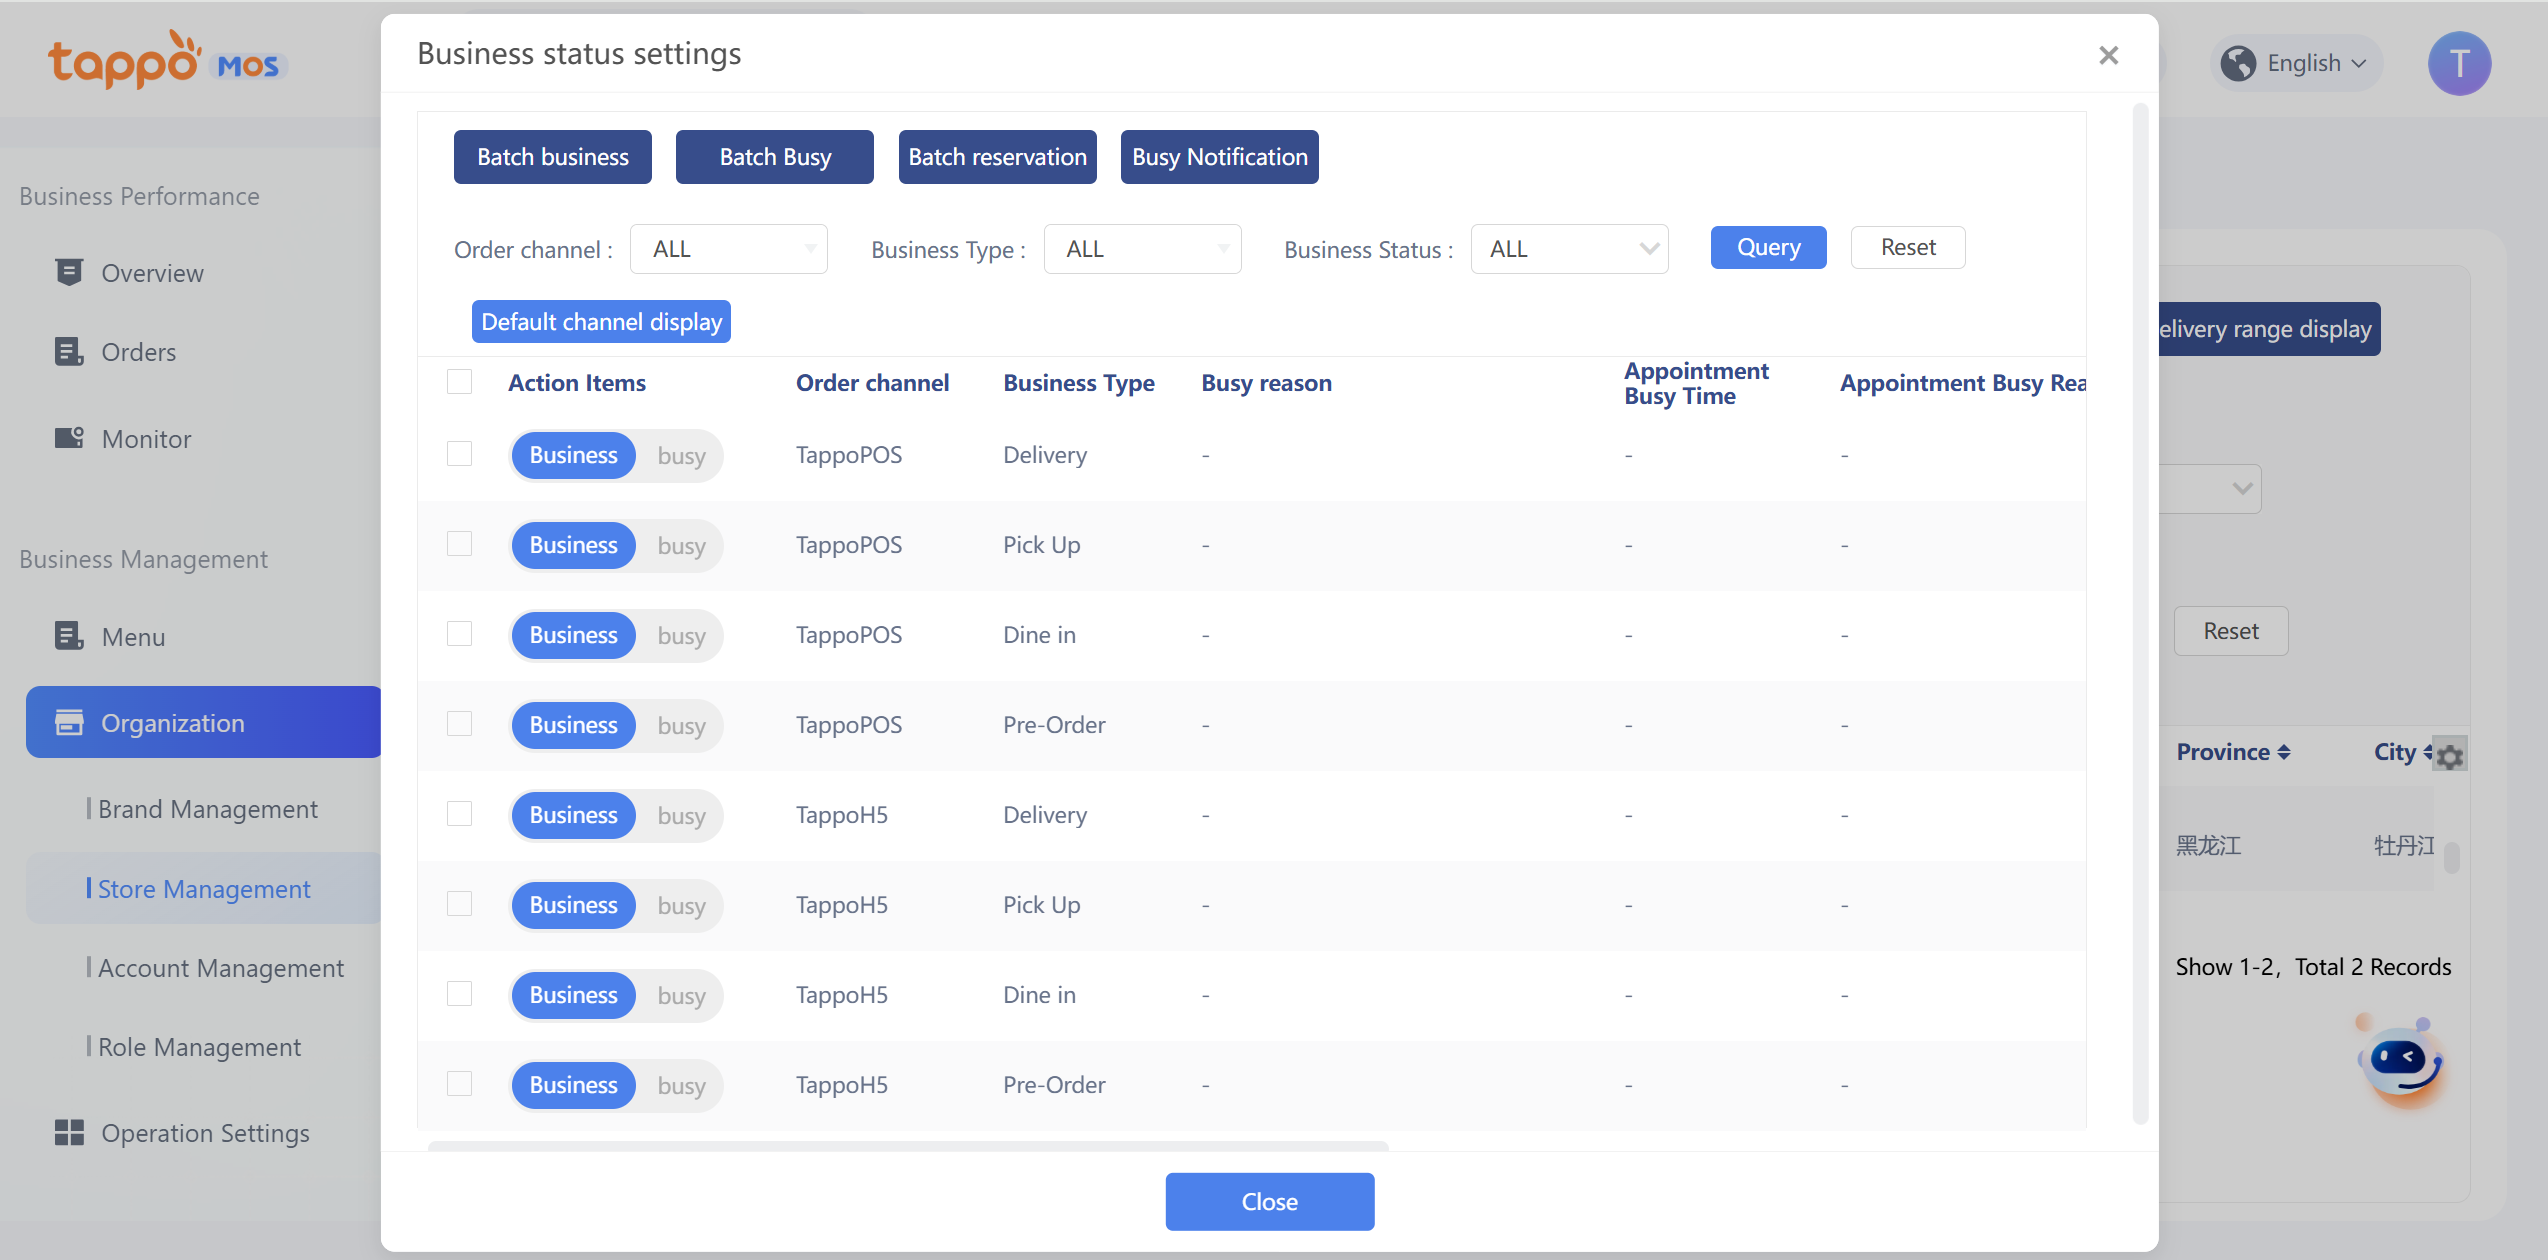Go to Role Management menu item

click(x=199, y=1047)
